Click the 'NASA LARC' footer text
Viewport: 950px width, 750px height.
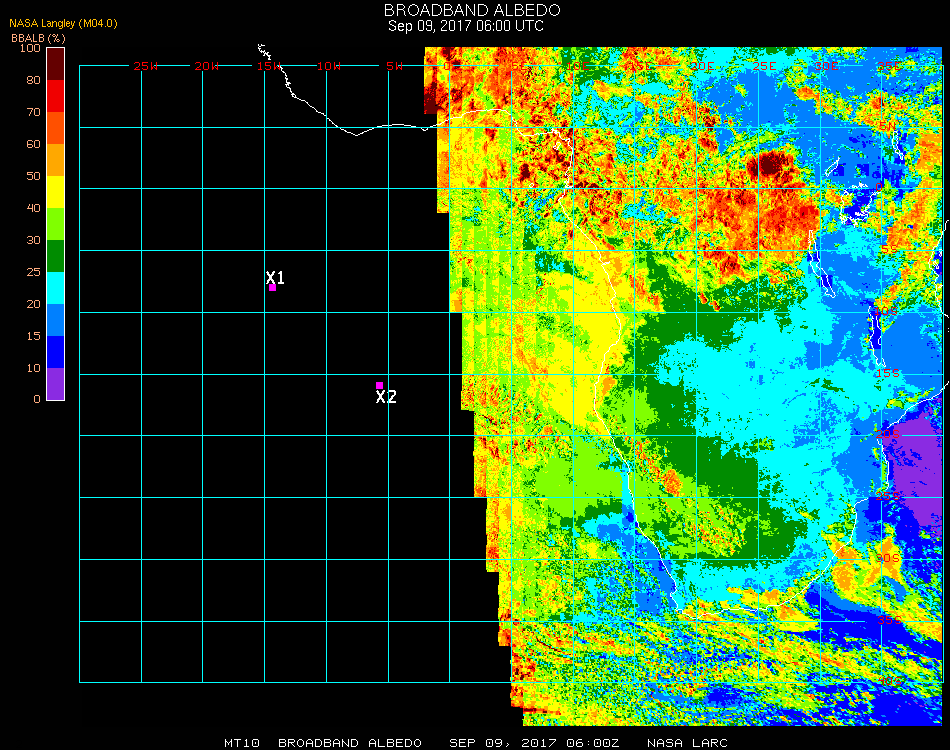point(687,743)
